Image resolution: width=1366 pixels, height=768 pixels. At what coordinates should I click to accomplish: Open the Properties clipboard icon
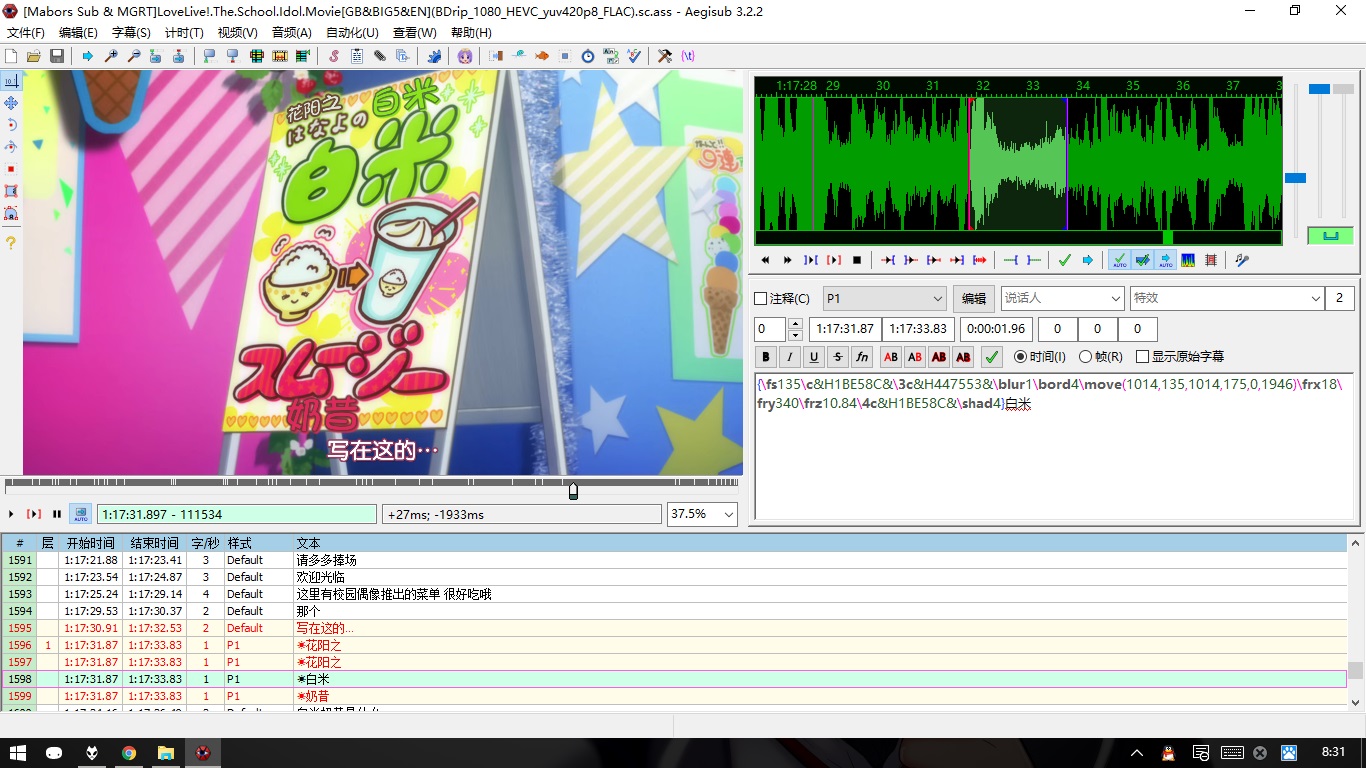(x=357, y=56)
